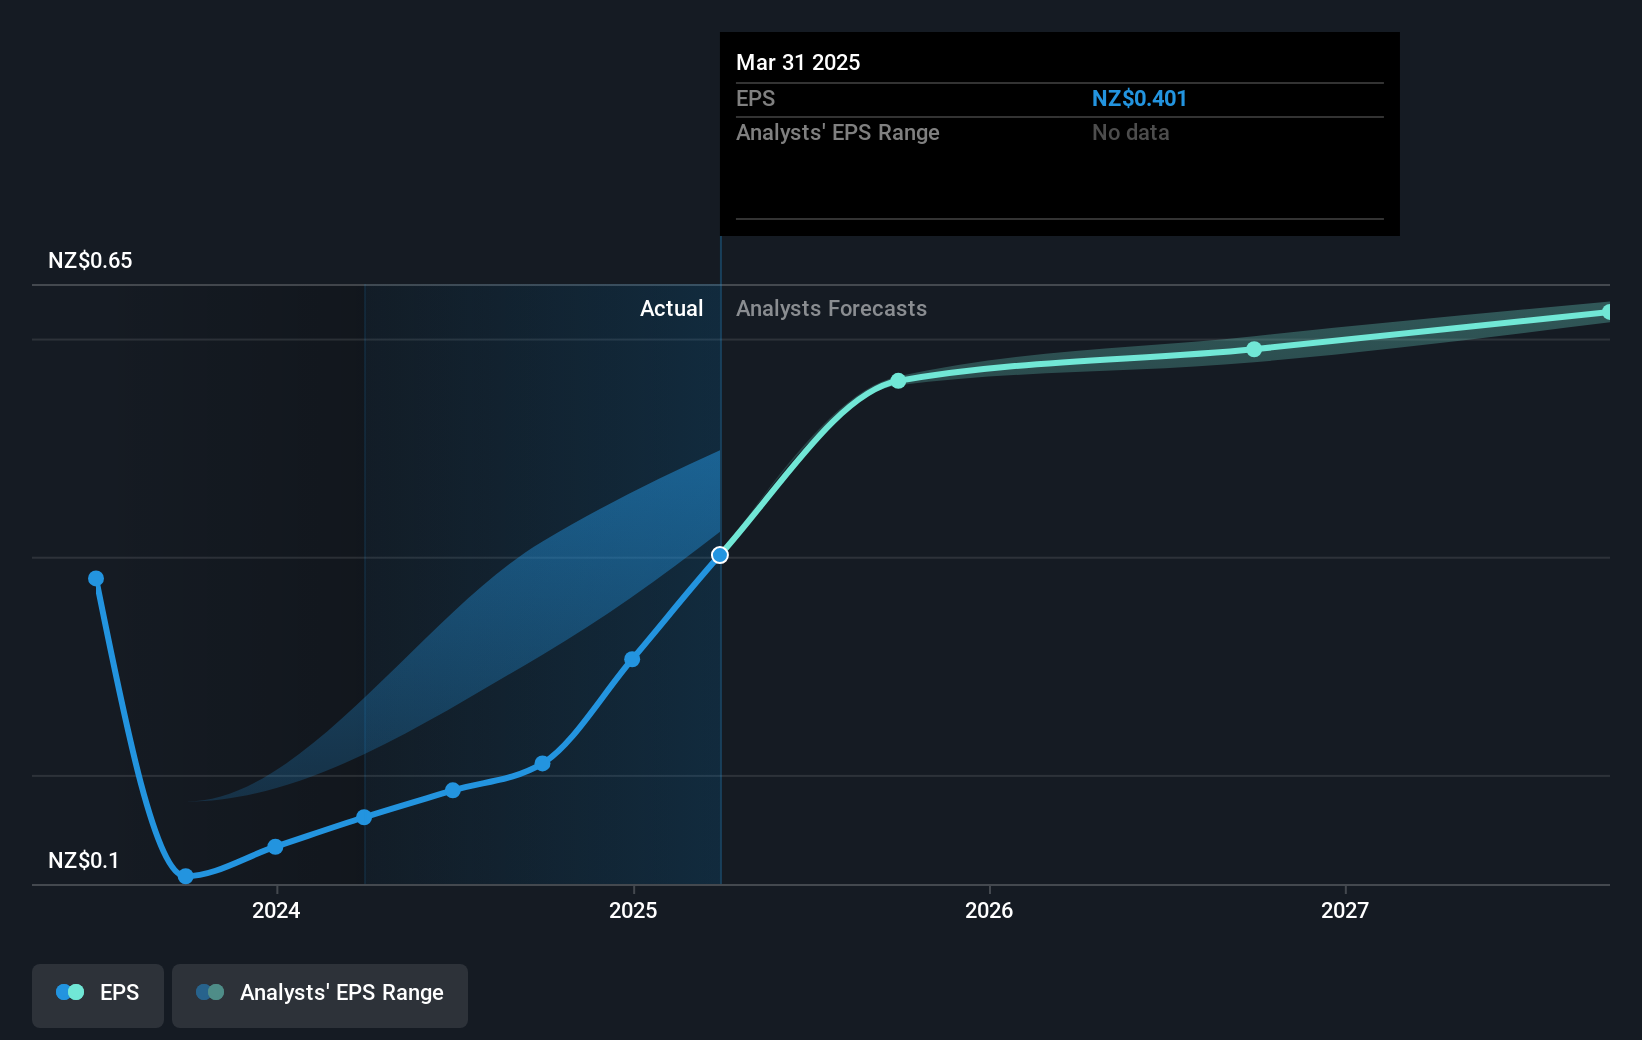The image size is (1642, 1040).
Task: Click the forecast point in late 2026
Action: 1254,349
